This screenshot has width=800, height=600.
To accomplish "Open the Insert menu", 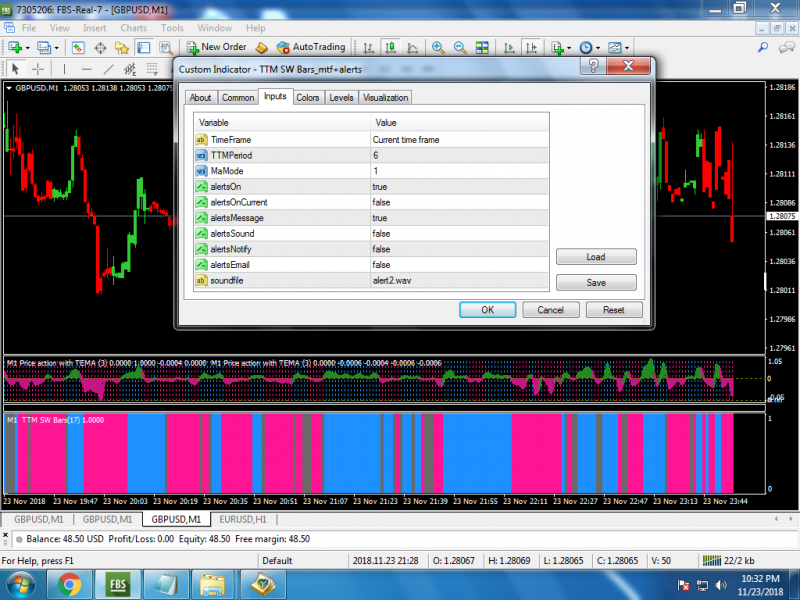I will [x=94, y=28].
